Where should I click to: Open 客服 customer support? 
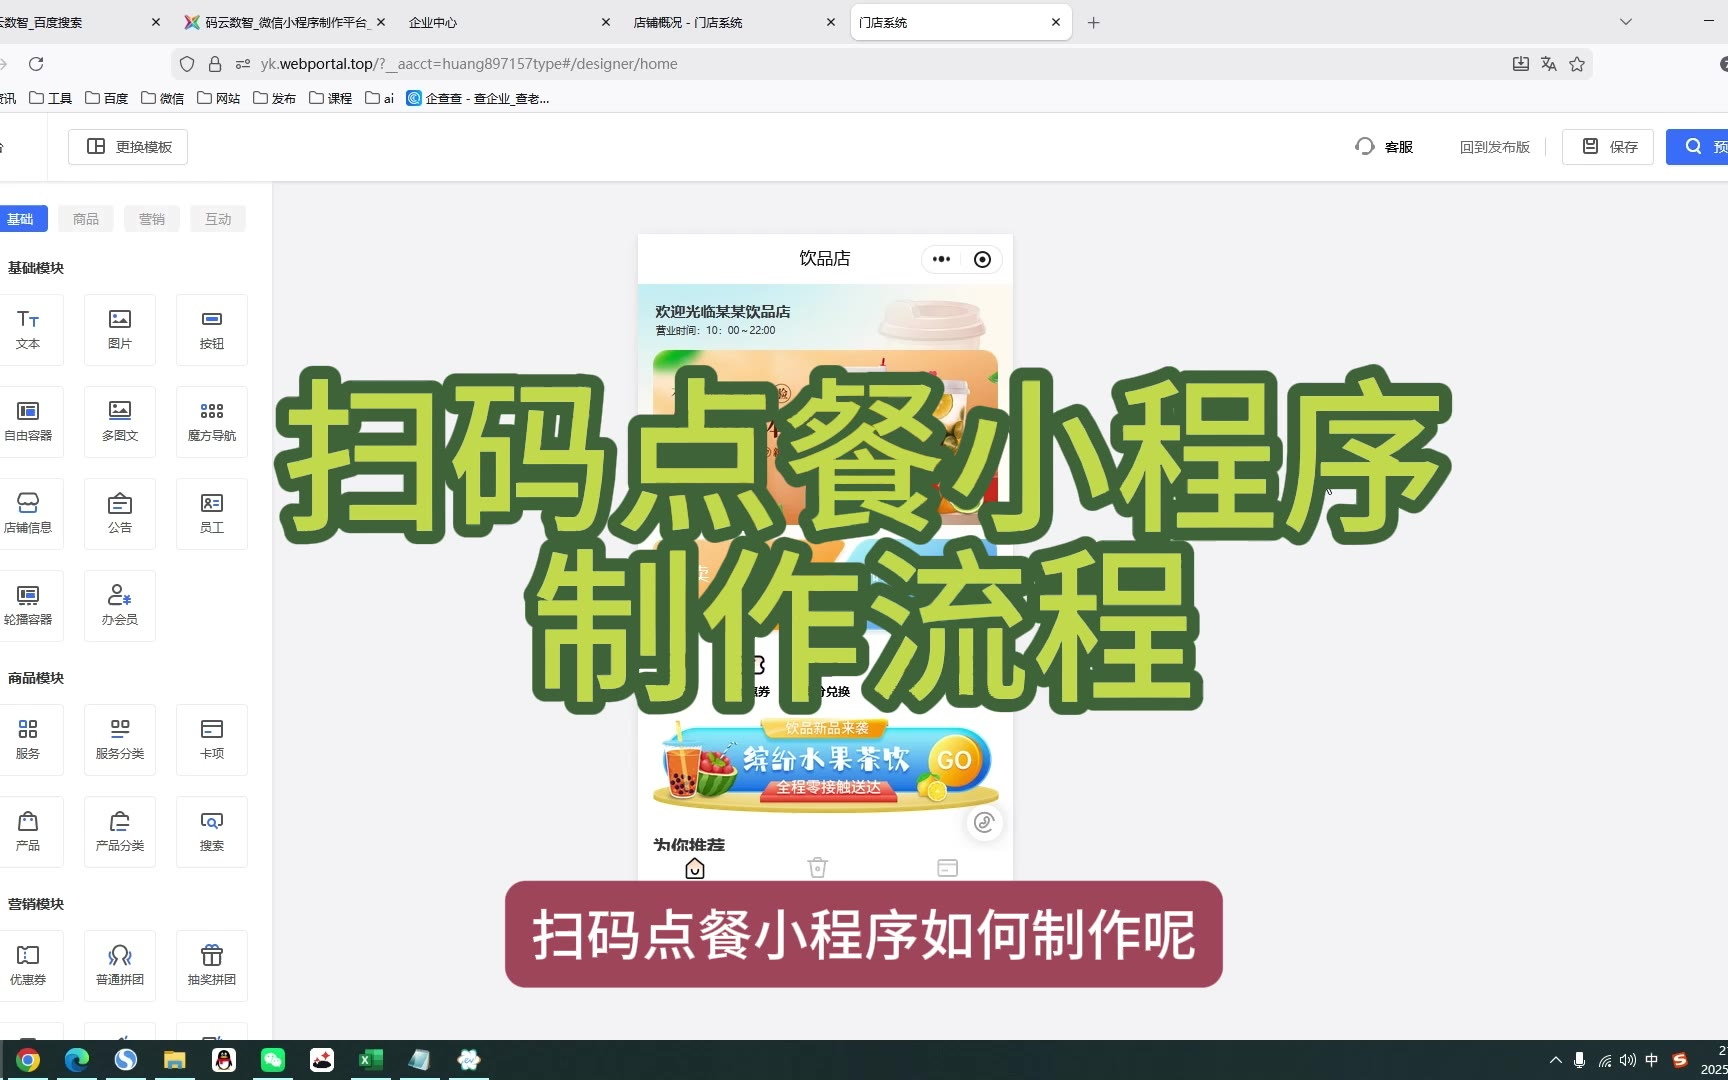click(1384, 147)
